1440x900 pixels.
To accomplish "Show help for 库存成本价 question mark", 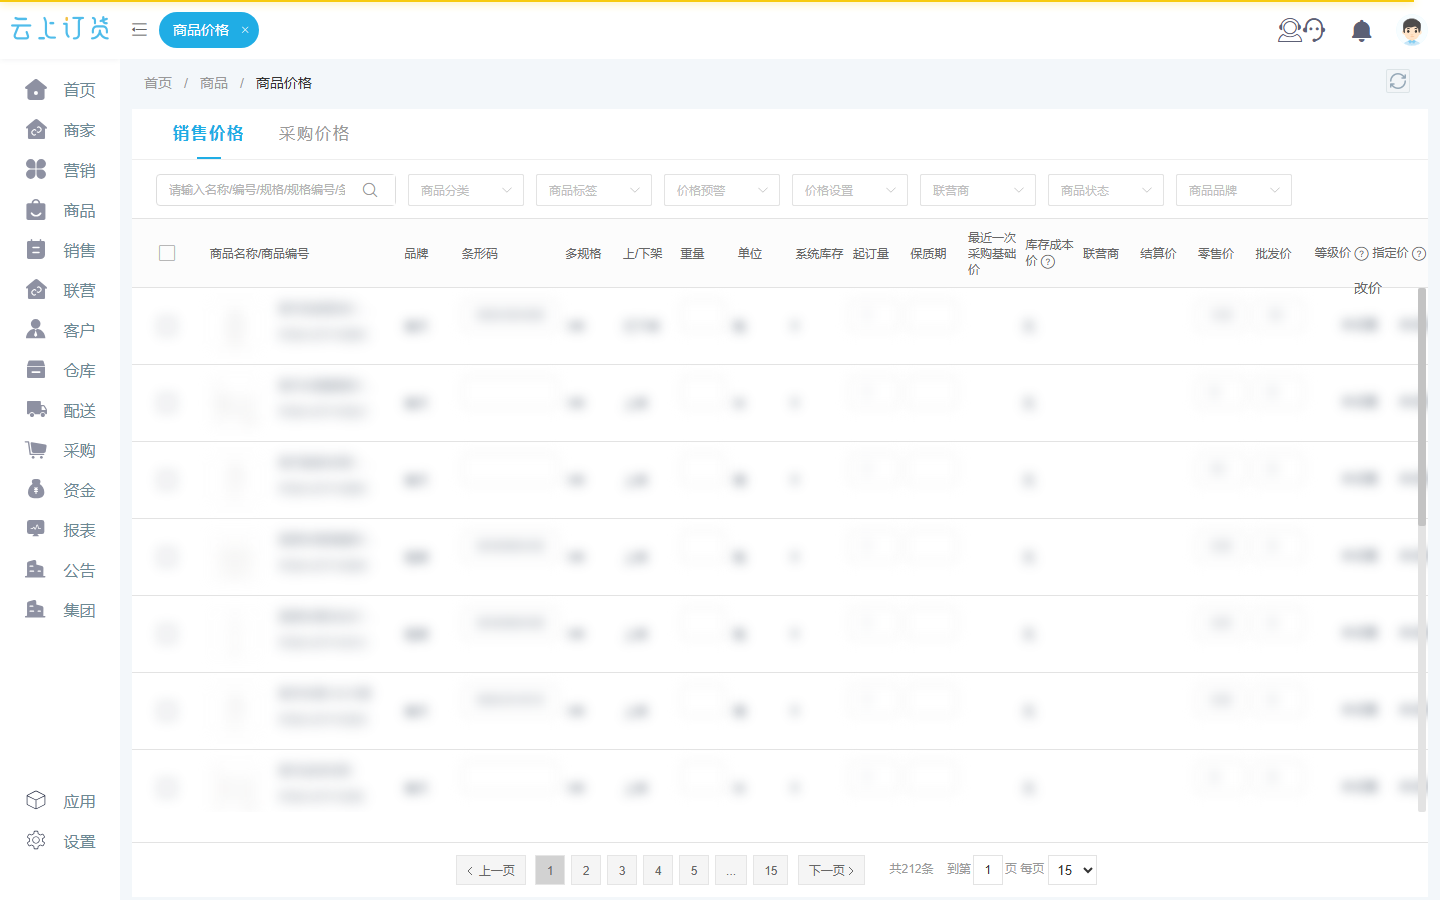I will point(1048,262).
